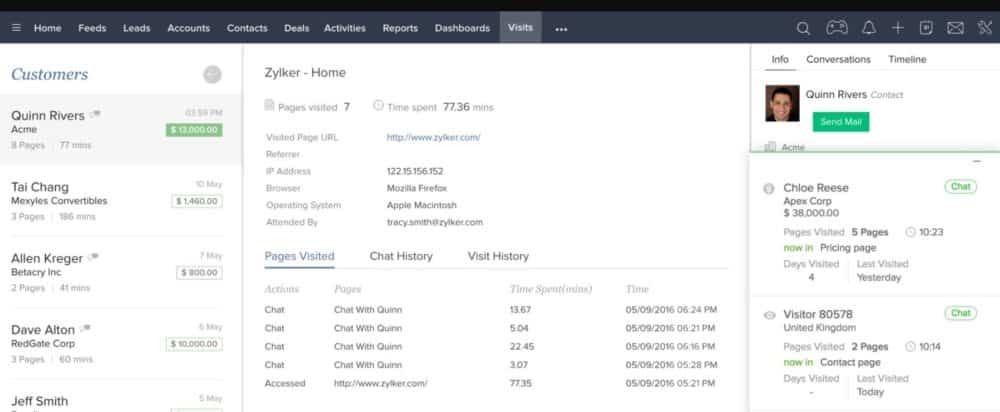This screenshot has height=412, width=1000.
Task: Select Tai Chang customer entry
Action: [120, 200]
